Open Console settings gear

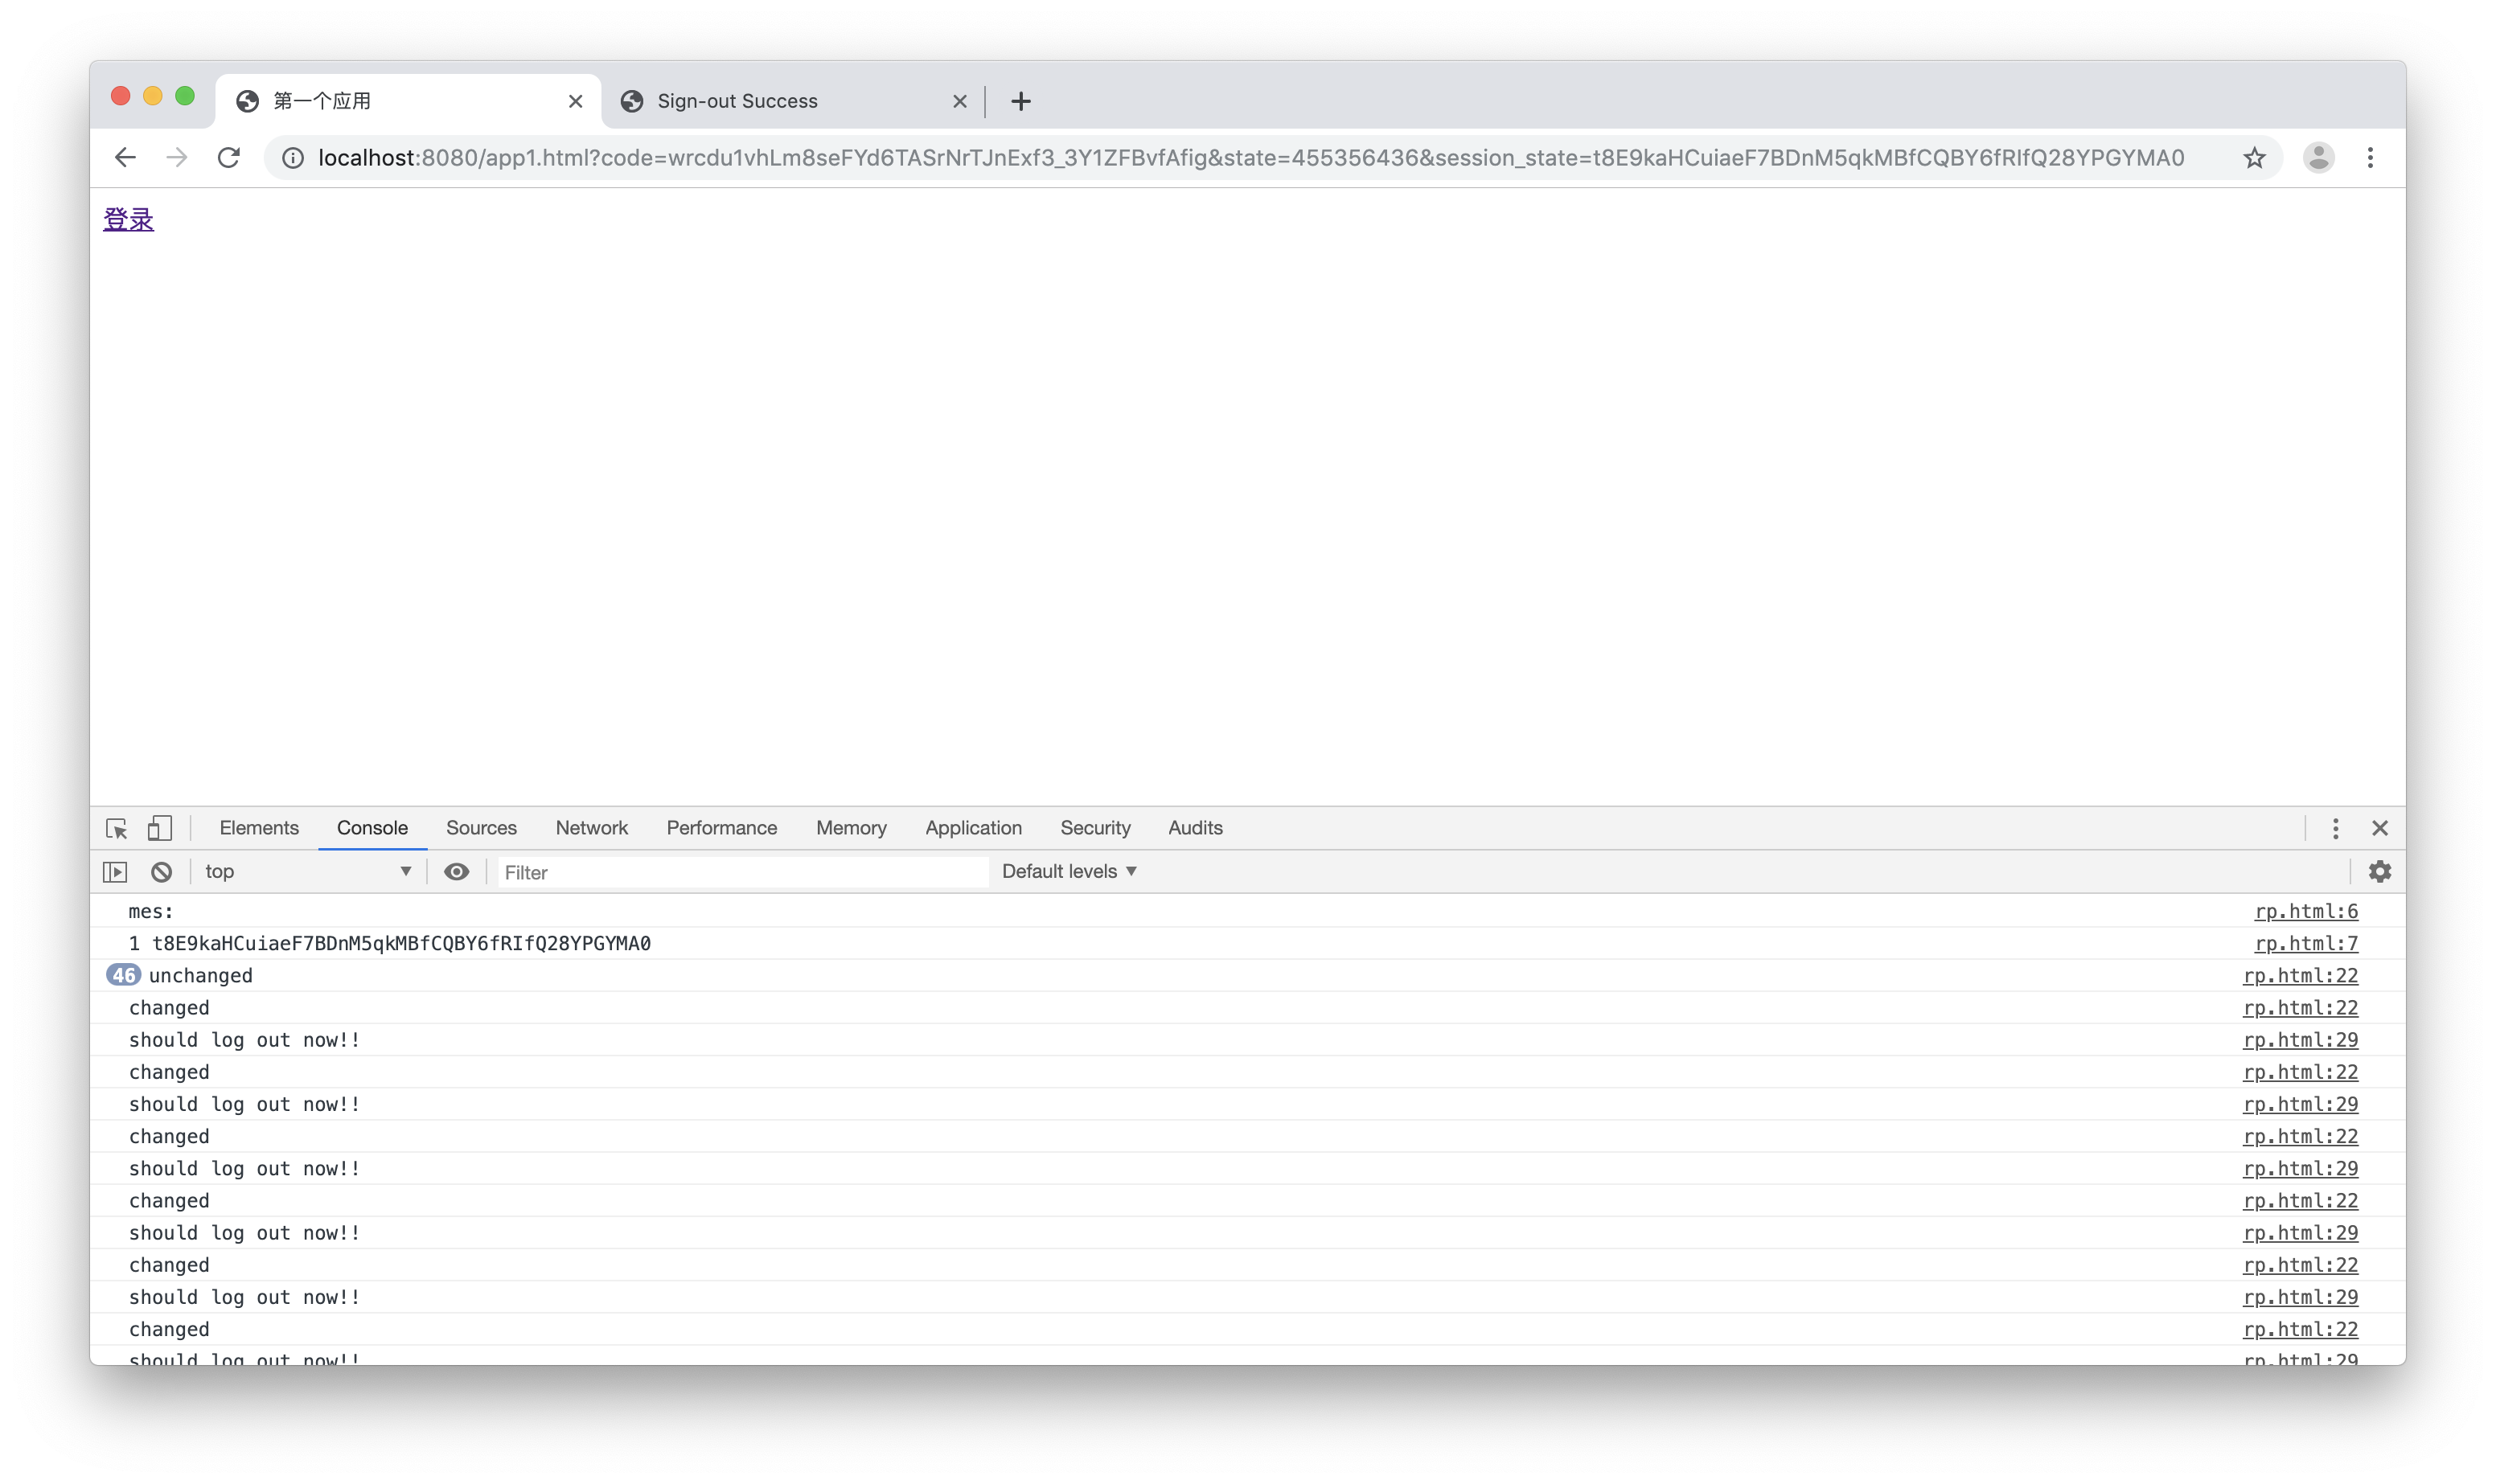(2380, 872)
